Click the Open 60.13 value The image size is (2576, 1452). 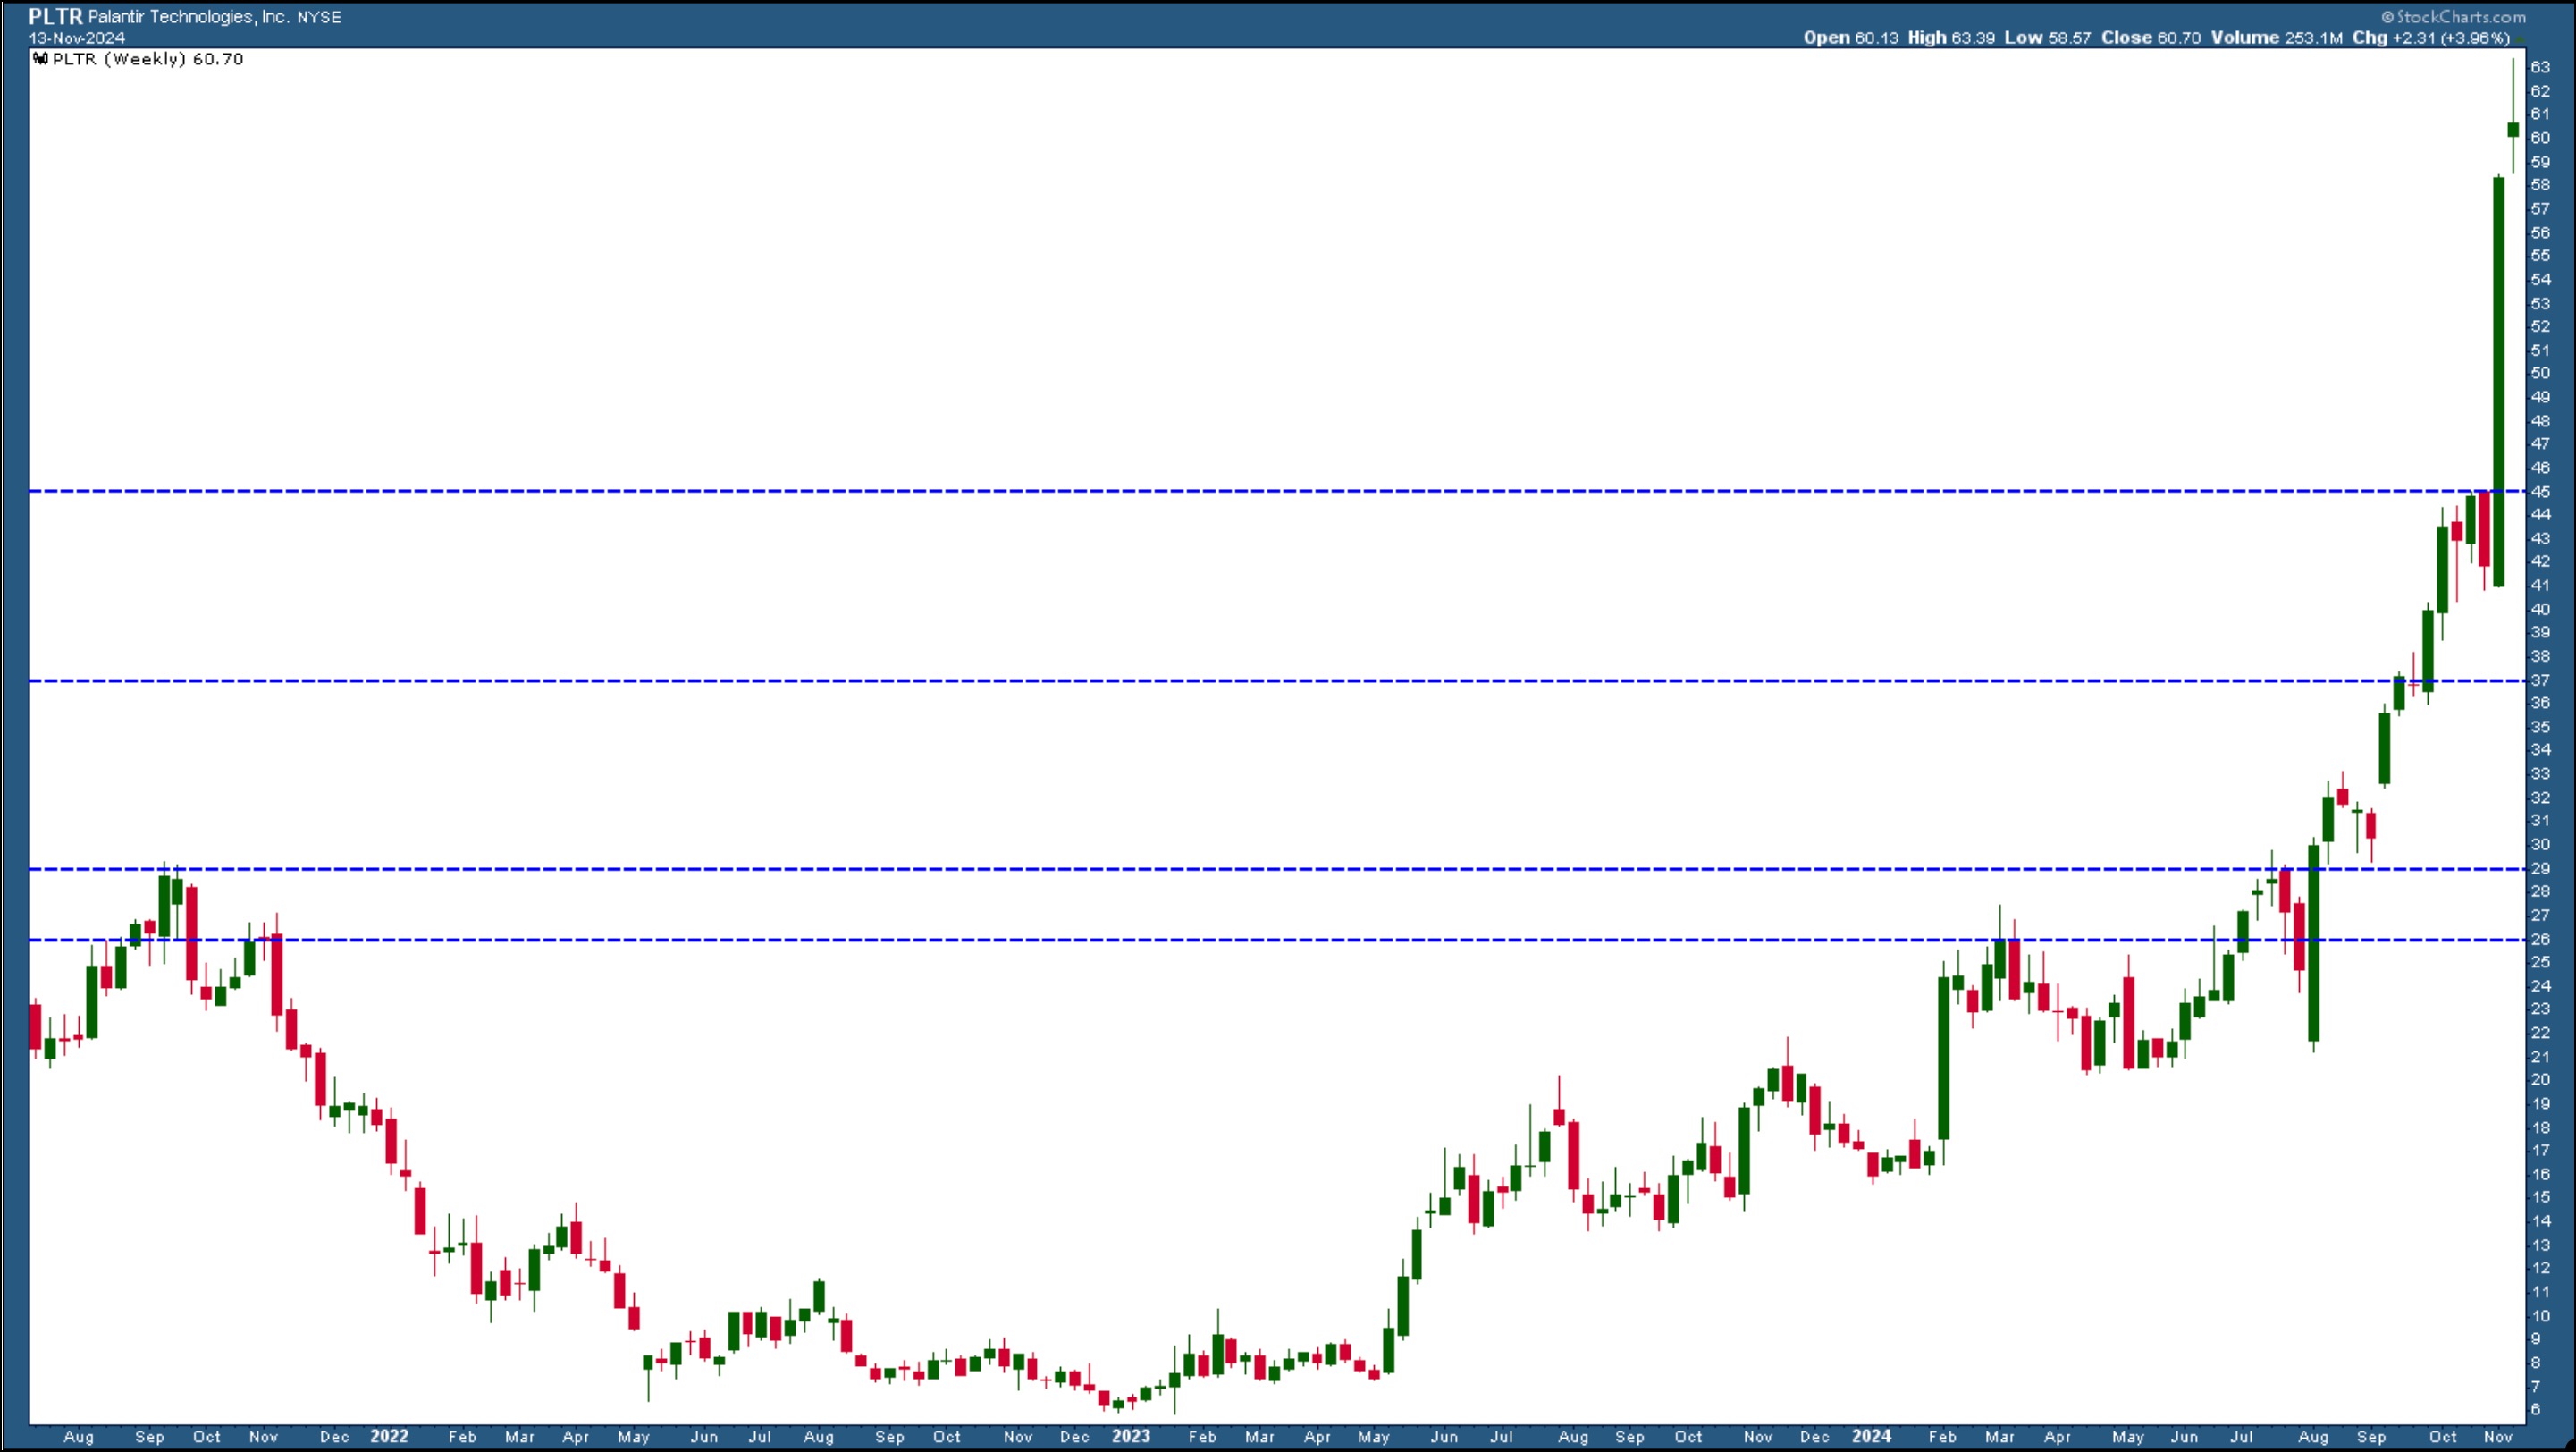(x=1851, y=38)
